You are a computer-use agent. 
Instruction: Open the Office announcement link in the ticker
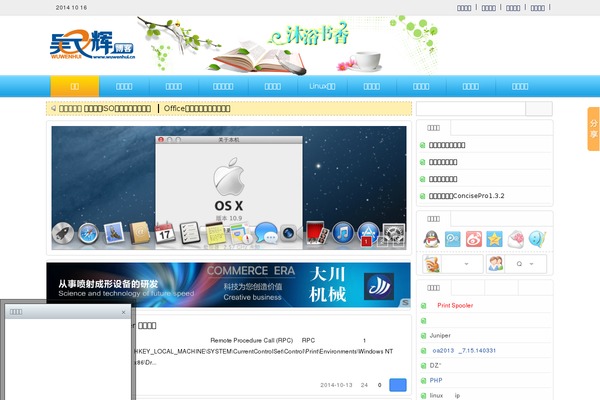[x=197, y=108]
